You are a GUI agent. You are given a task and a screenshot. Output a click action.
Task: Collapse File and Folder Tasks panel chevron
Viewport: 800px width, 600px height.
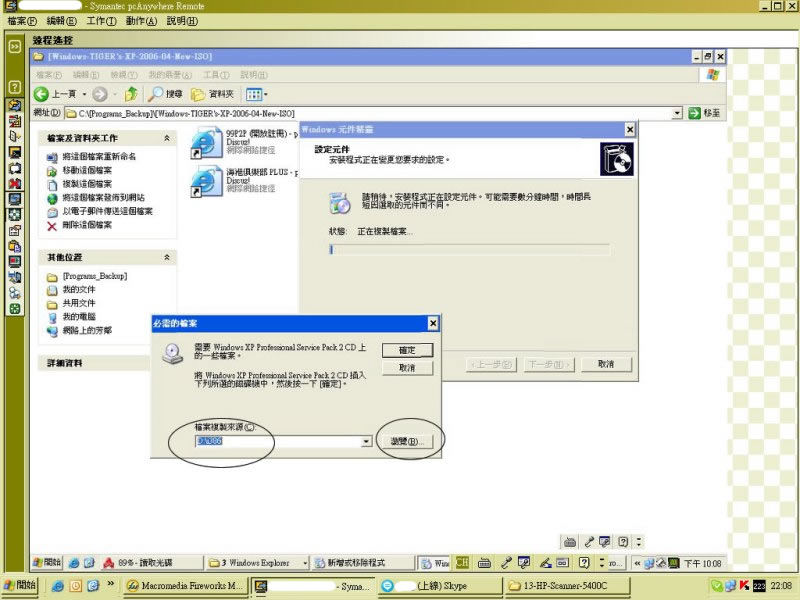coord(167,138)
